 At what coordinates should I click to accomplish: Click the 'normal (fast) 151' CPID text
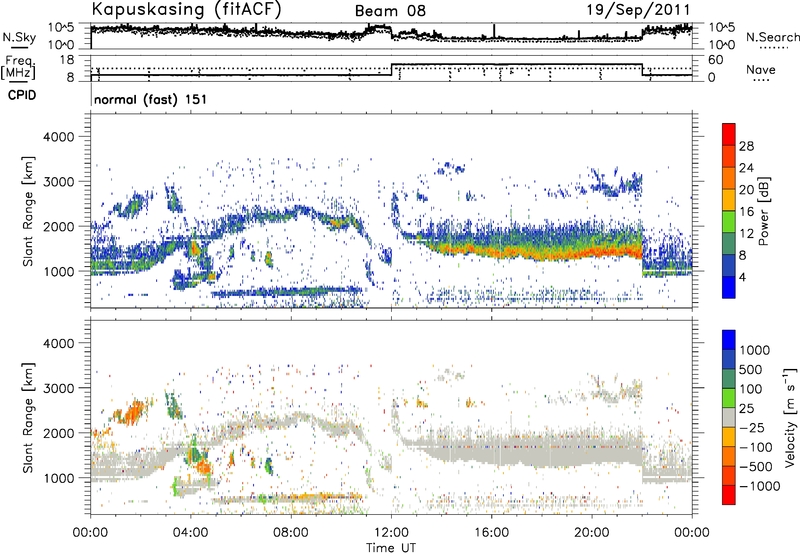coord(151,99)
